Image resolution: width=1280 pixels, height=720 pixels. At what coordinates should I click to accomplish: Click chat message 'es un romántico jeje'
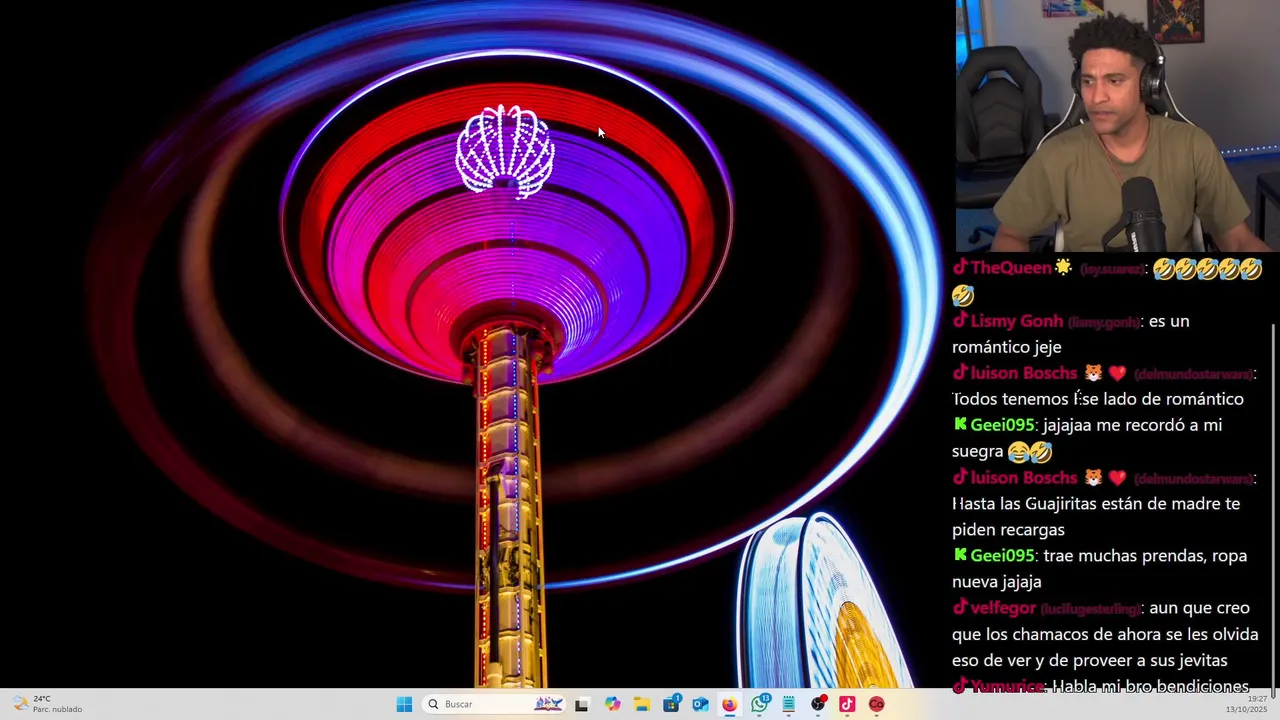(x=1071, y=334)
